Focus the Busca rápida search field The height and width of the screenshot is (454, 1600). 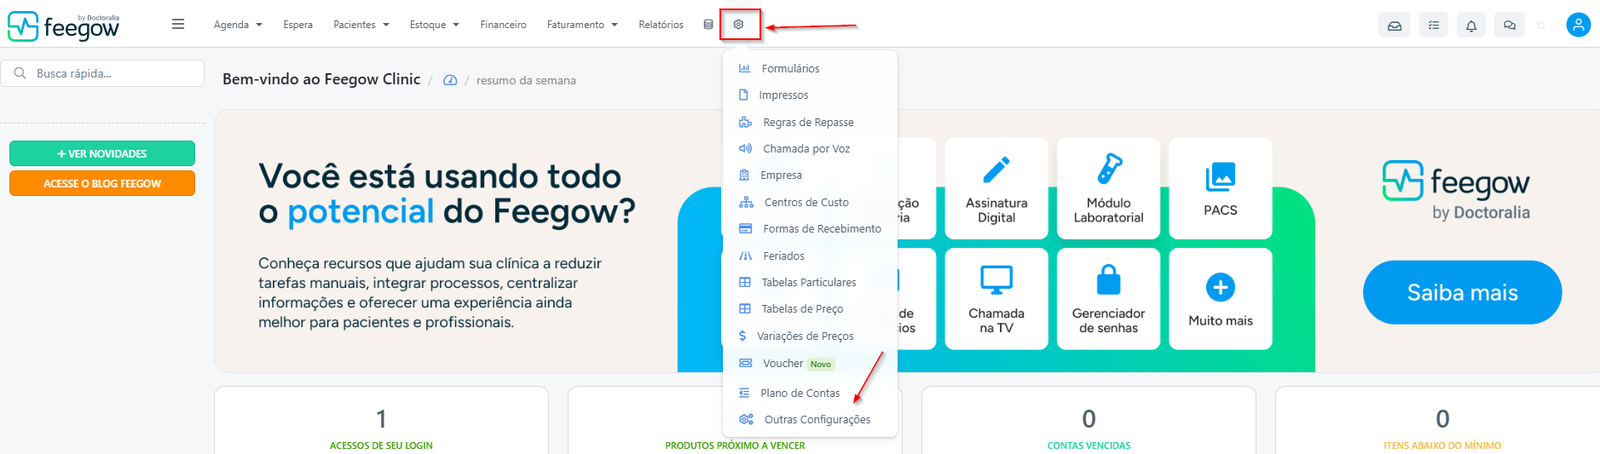tap(103, 73)
